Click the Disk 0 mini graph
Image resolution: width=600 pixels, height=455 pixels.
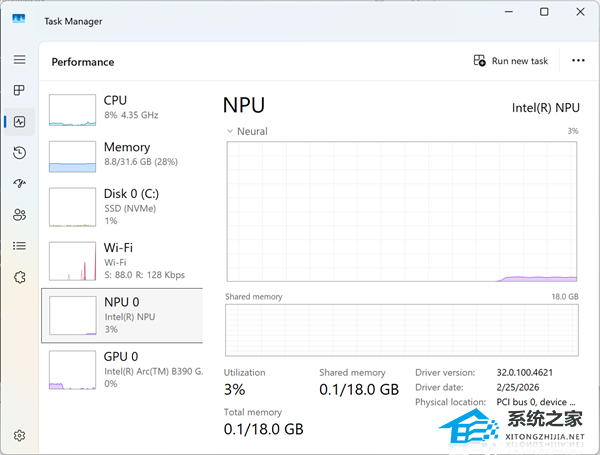(72, 207)
